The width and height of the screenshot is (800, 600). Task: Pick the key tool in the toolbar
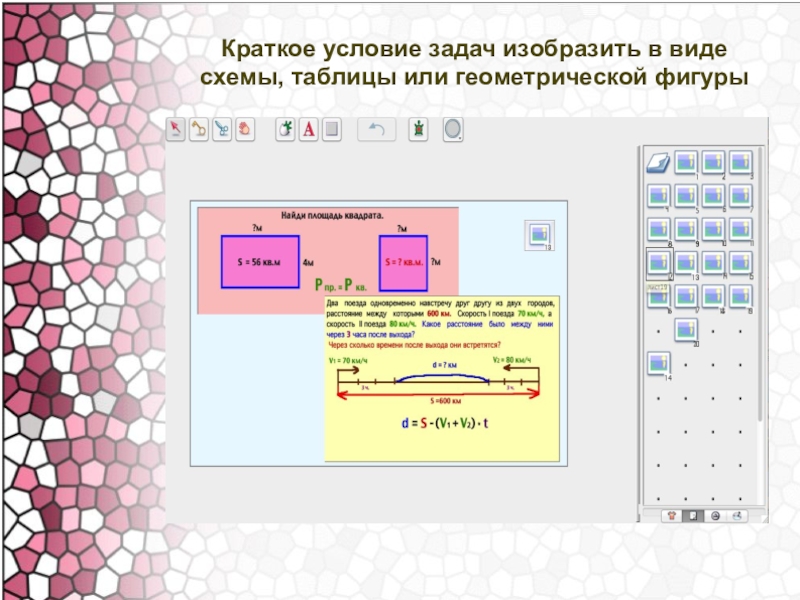[x=198, y=130]
